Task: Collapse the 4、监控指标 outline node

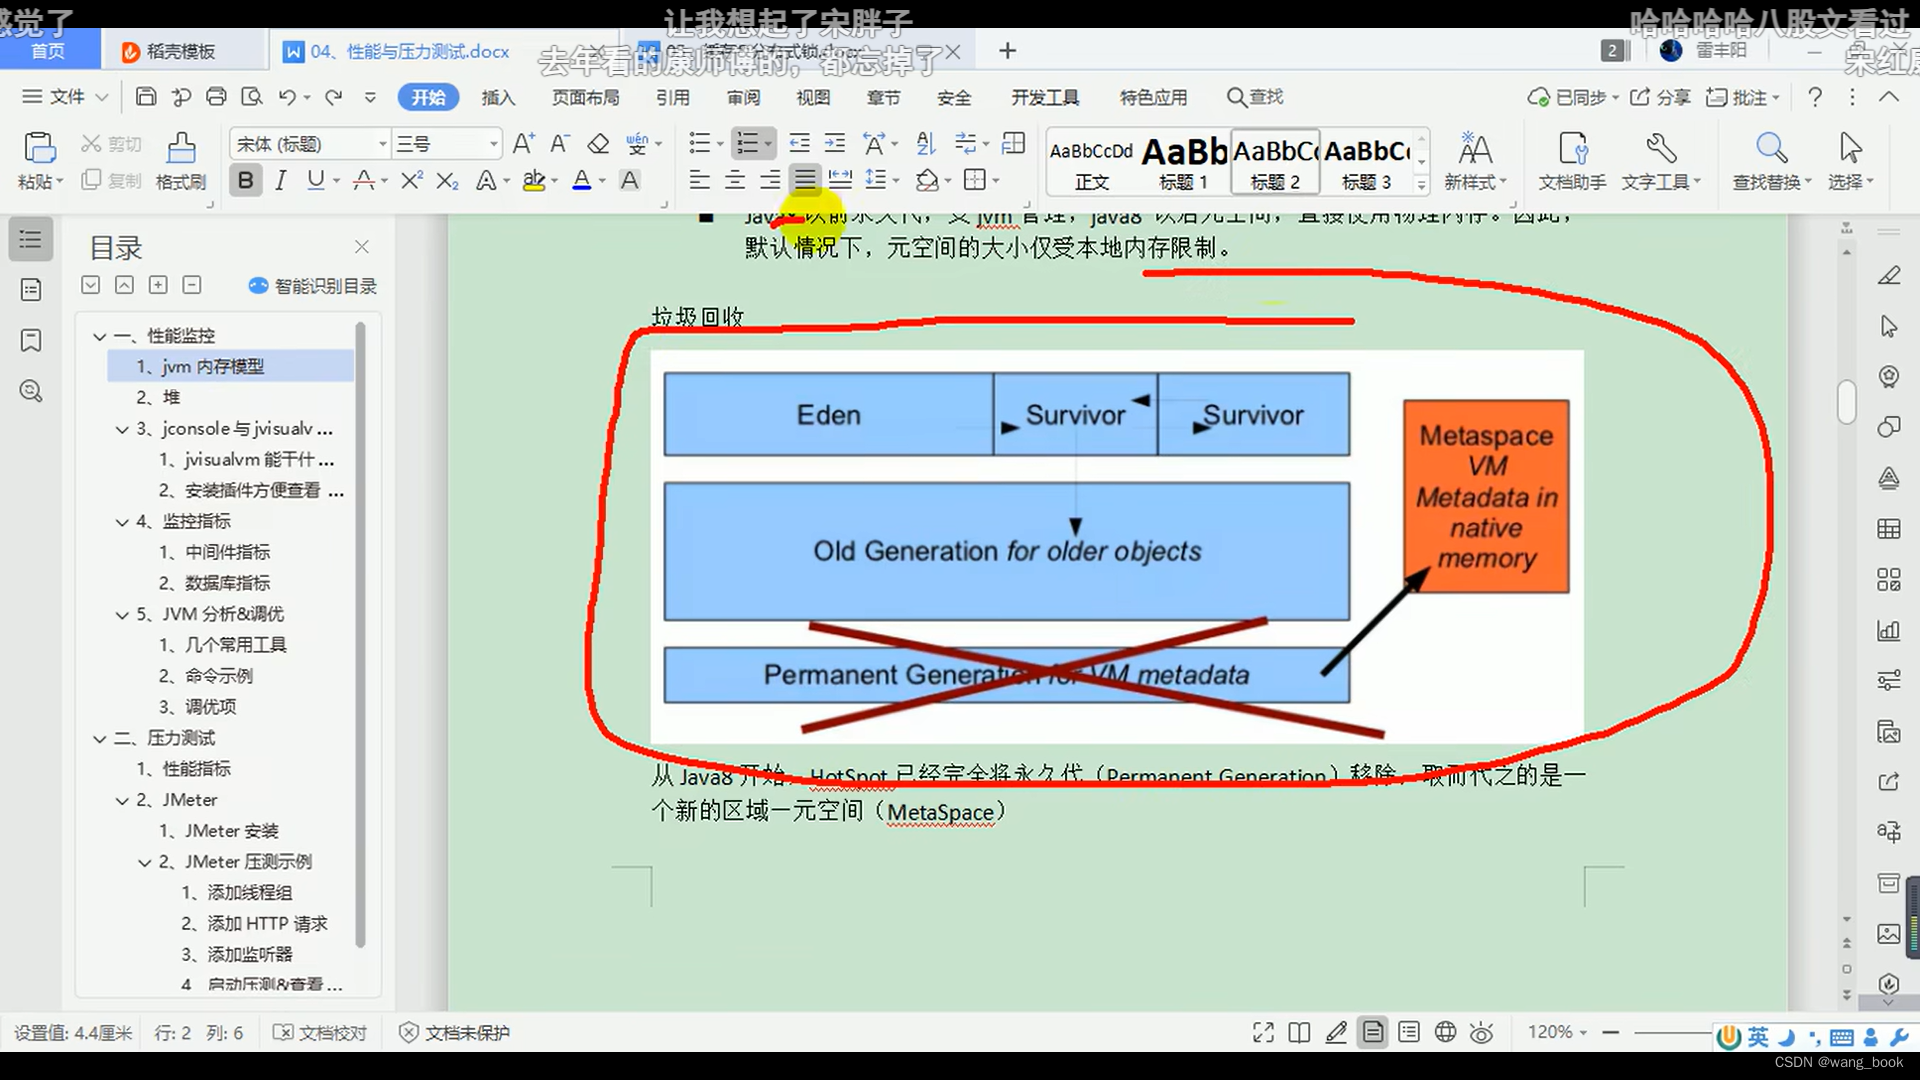Action: coord(122,522)
